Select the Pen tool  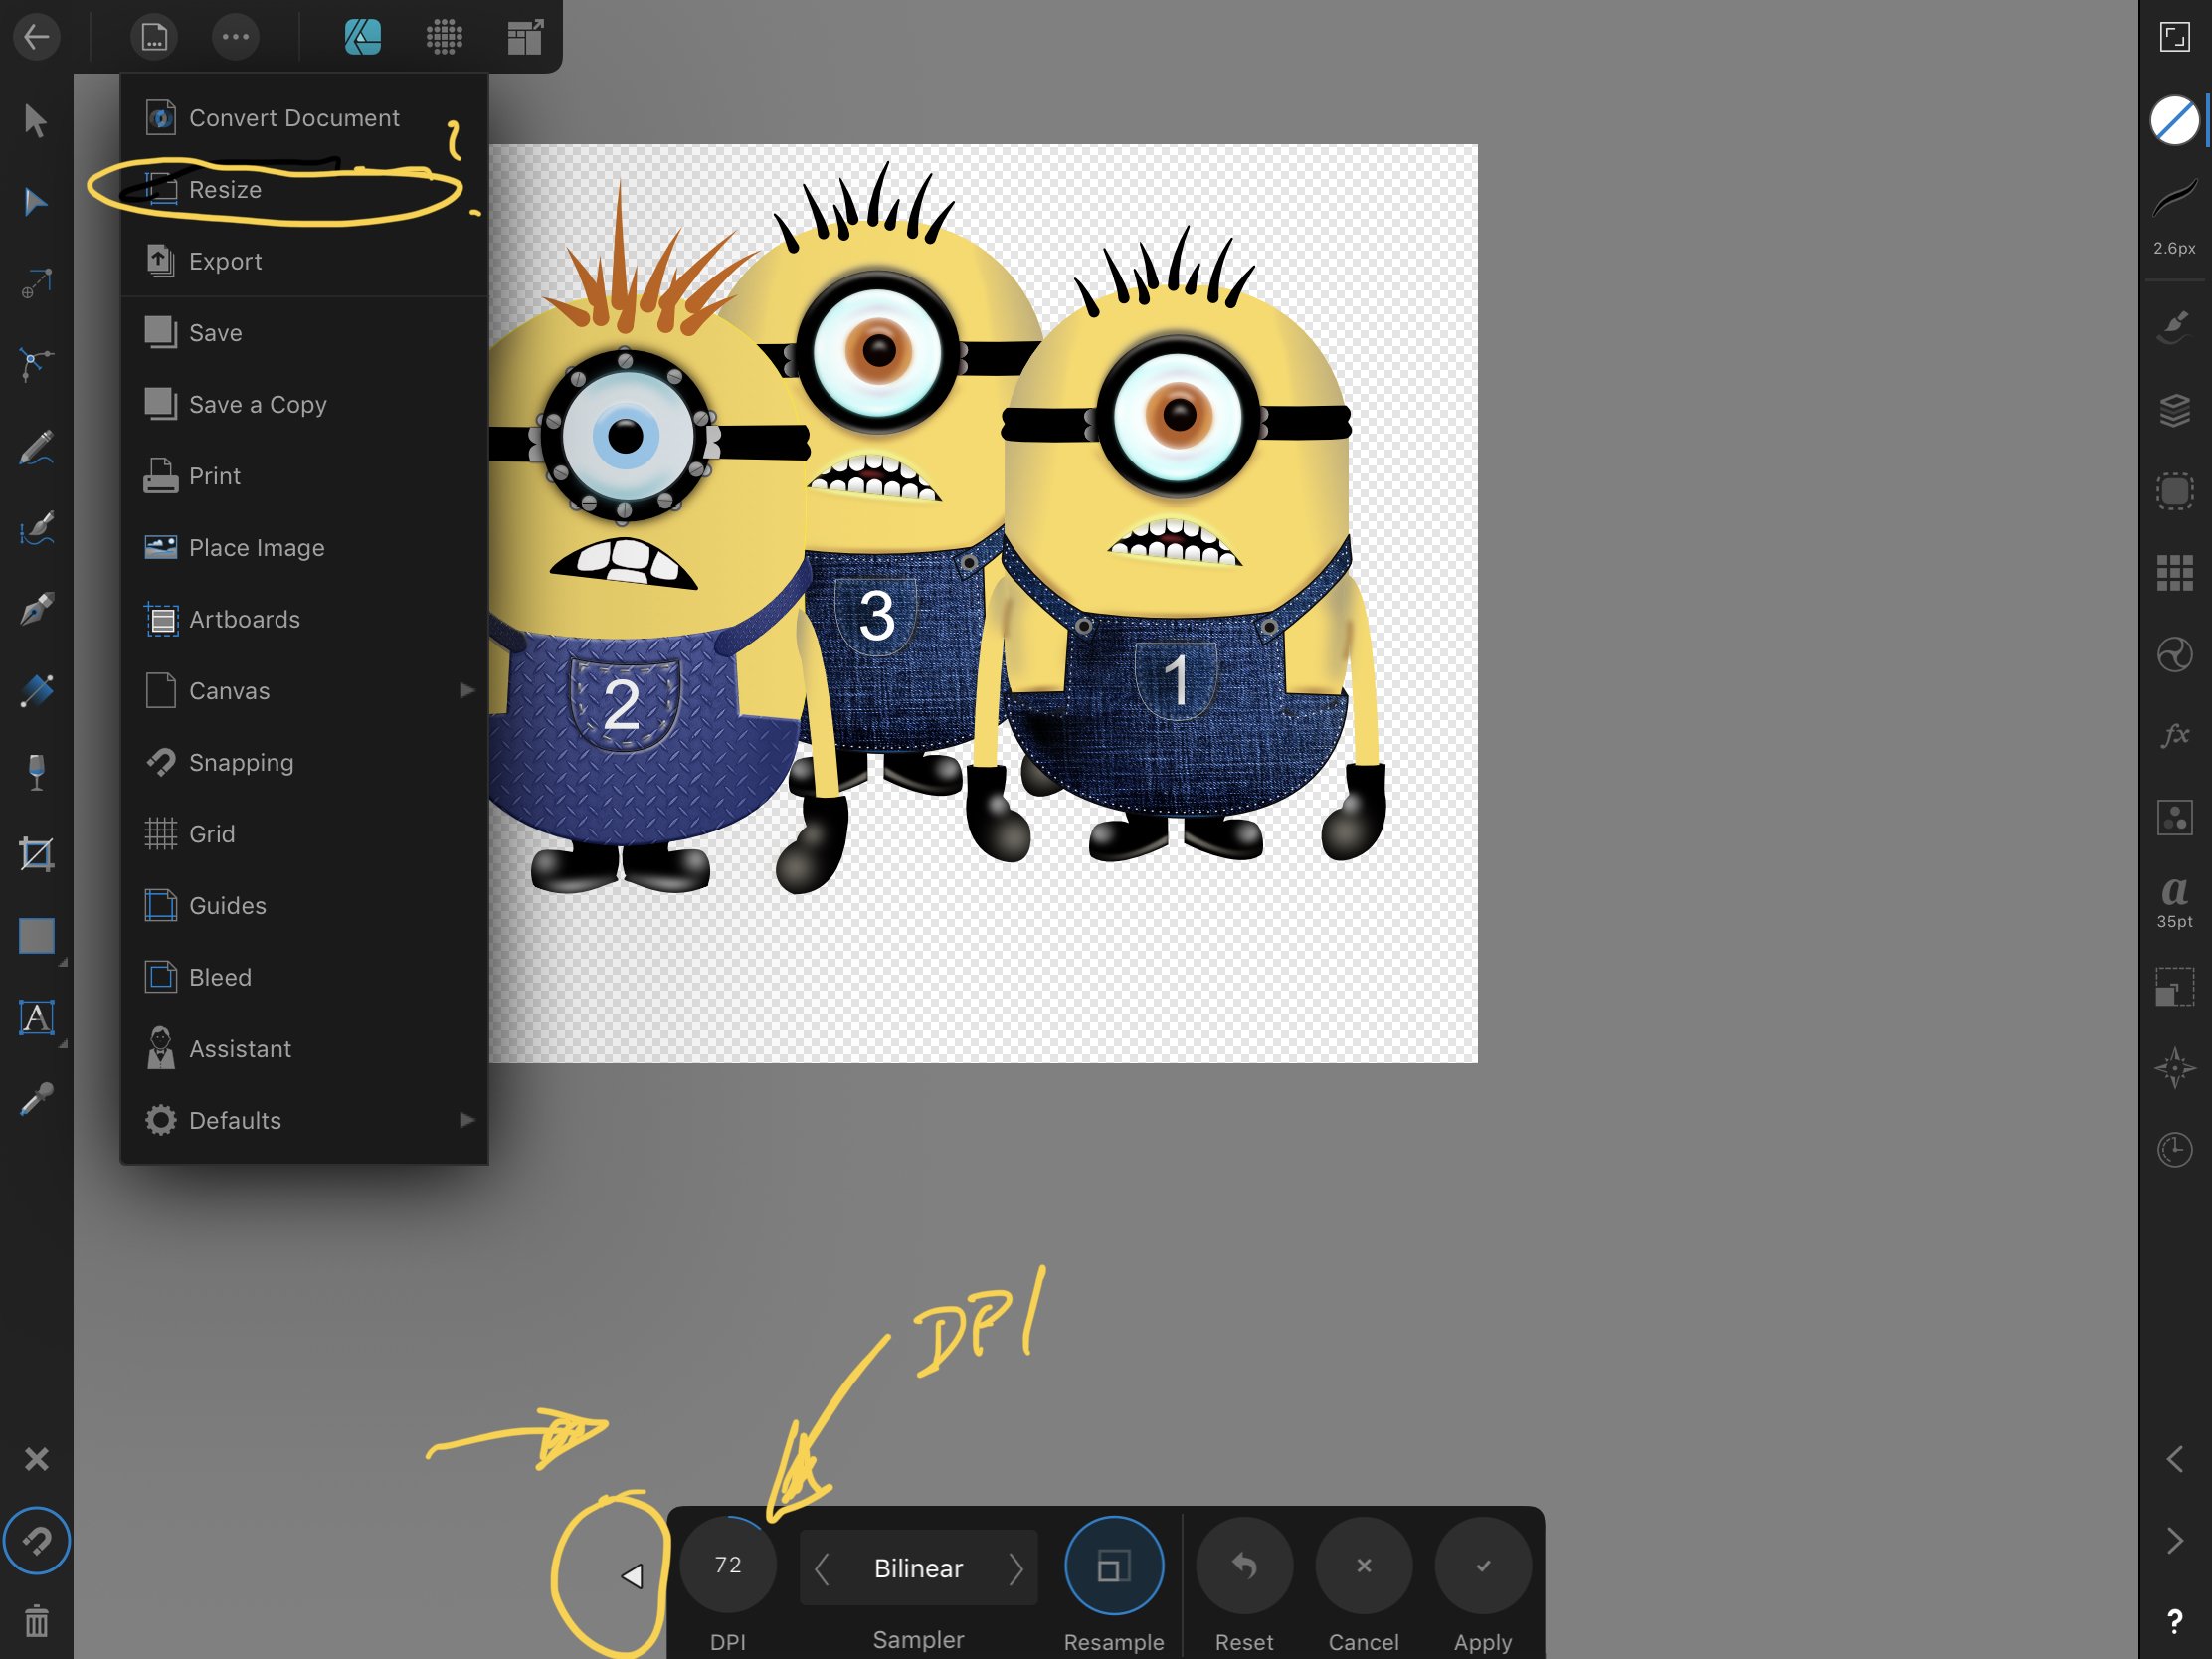pos(36,609)
